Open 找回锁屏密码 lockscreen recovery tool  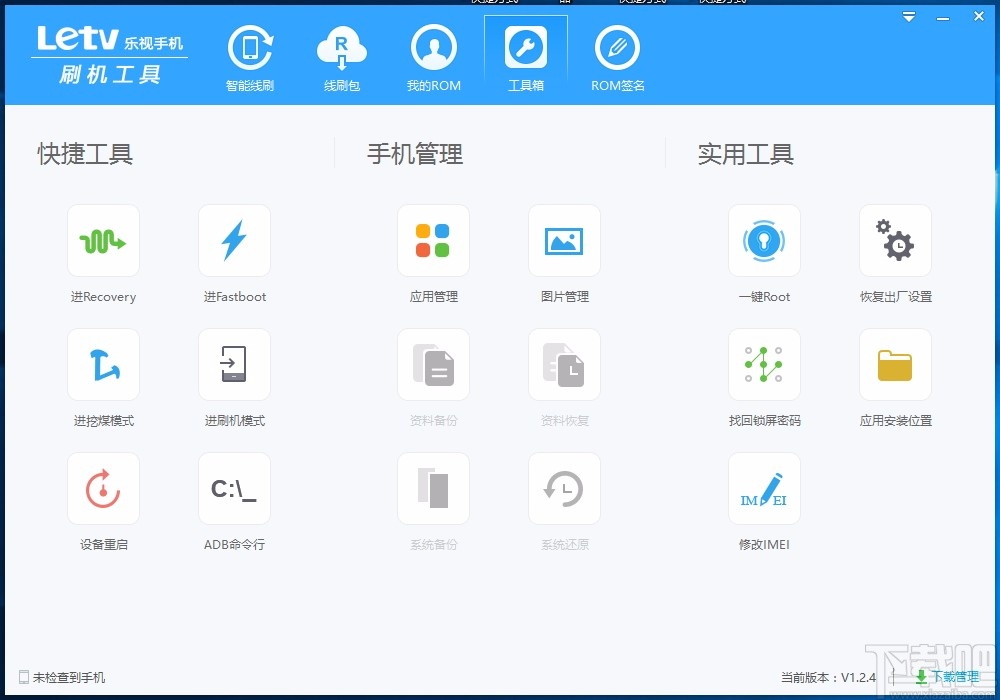coord(764,364)
